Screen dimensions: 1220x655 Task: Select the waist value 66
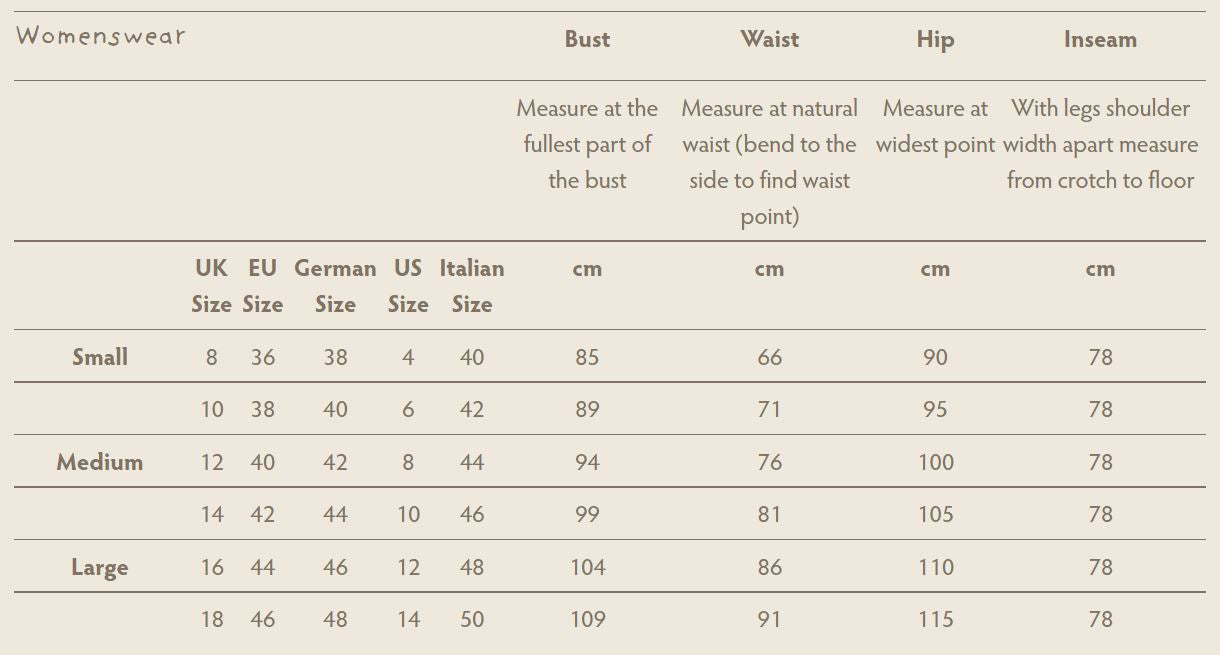point(769,357)
